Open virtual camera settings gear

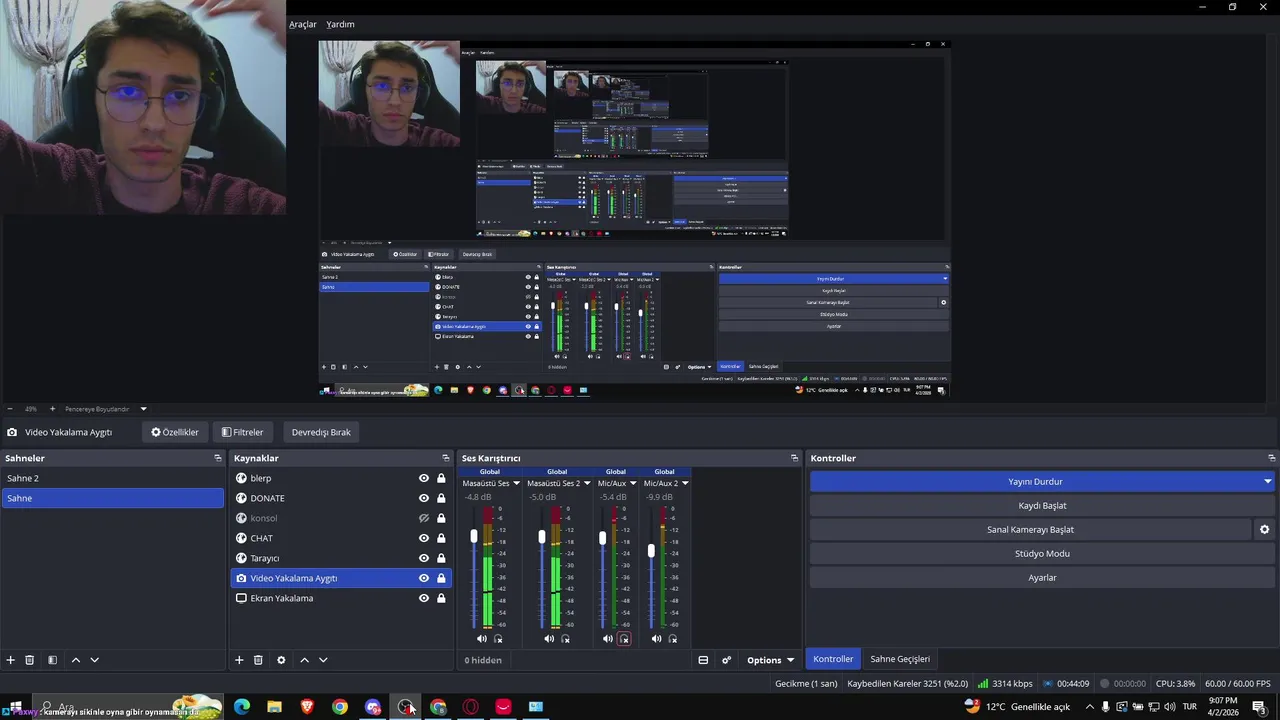(1264, 530)
